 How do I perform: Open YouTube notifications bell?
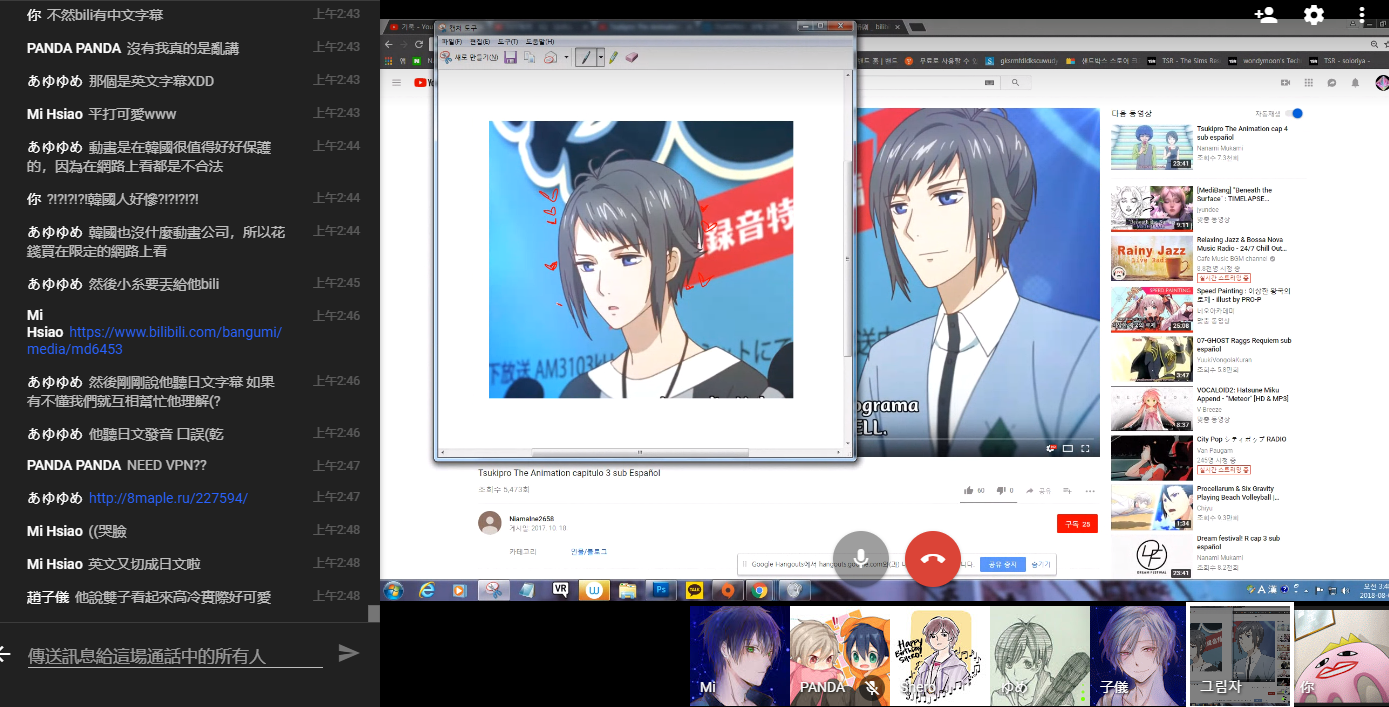tap(1356, 83)
